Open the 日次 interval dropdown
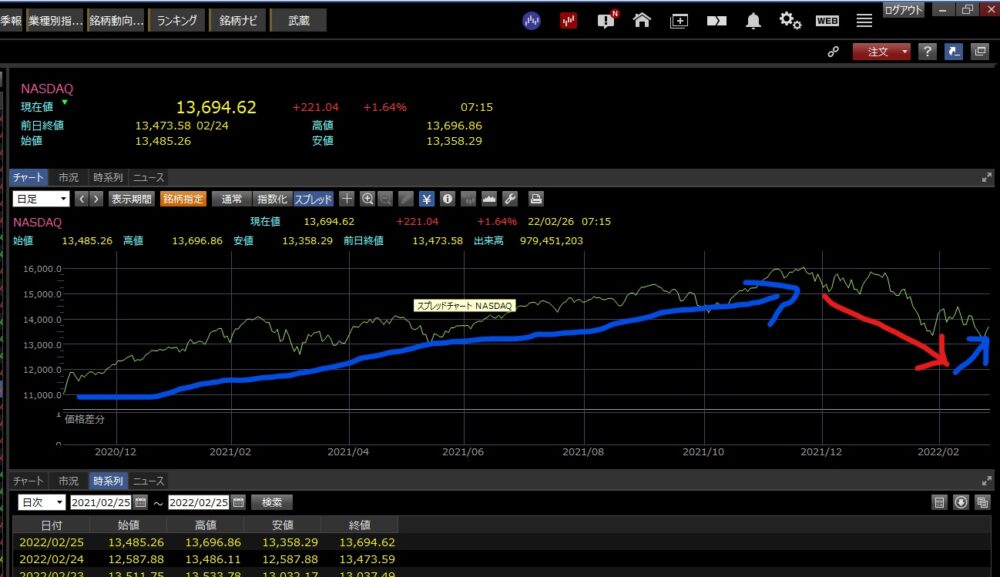The width and height of the screenshot is (1000, 577). click(x=41, y=502)
